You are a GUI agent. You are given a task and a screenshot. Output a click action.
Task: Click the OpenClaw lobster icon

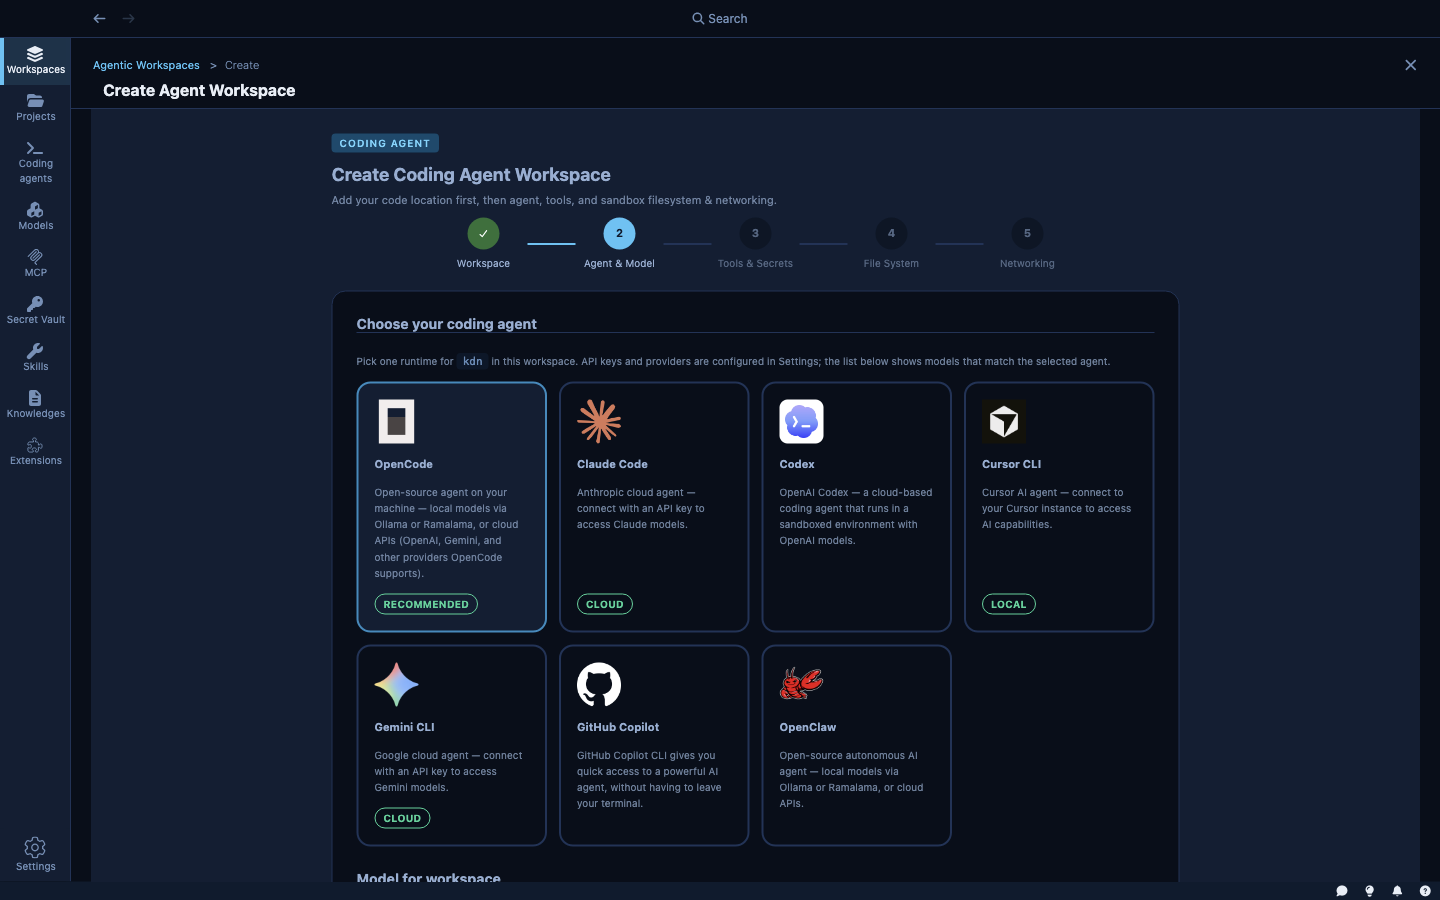pos(801,684)
